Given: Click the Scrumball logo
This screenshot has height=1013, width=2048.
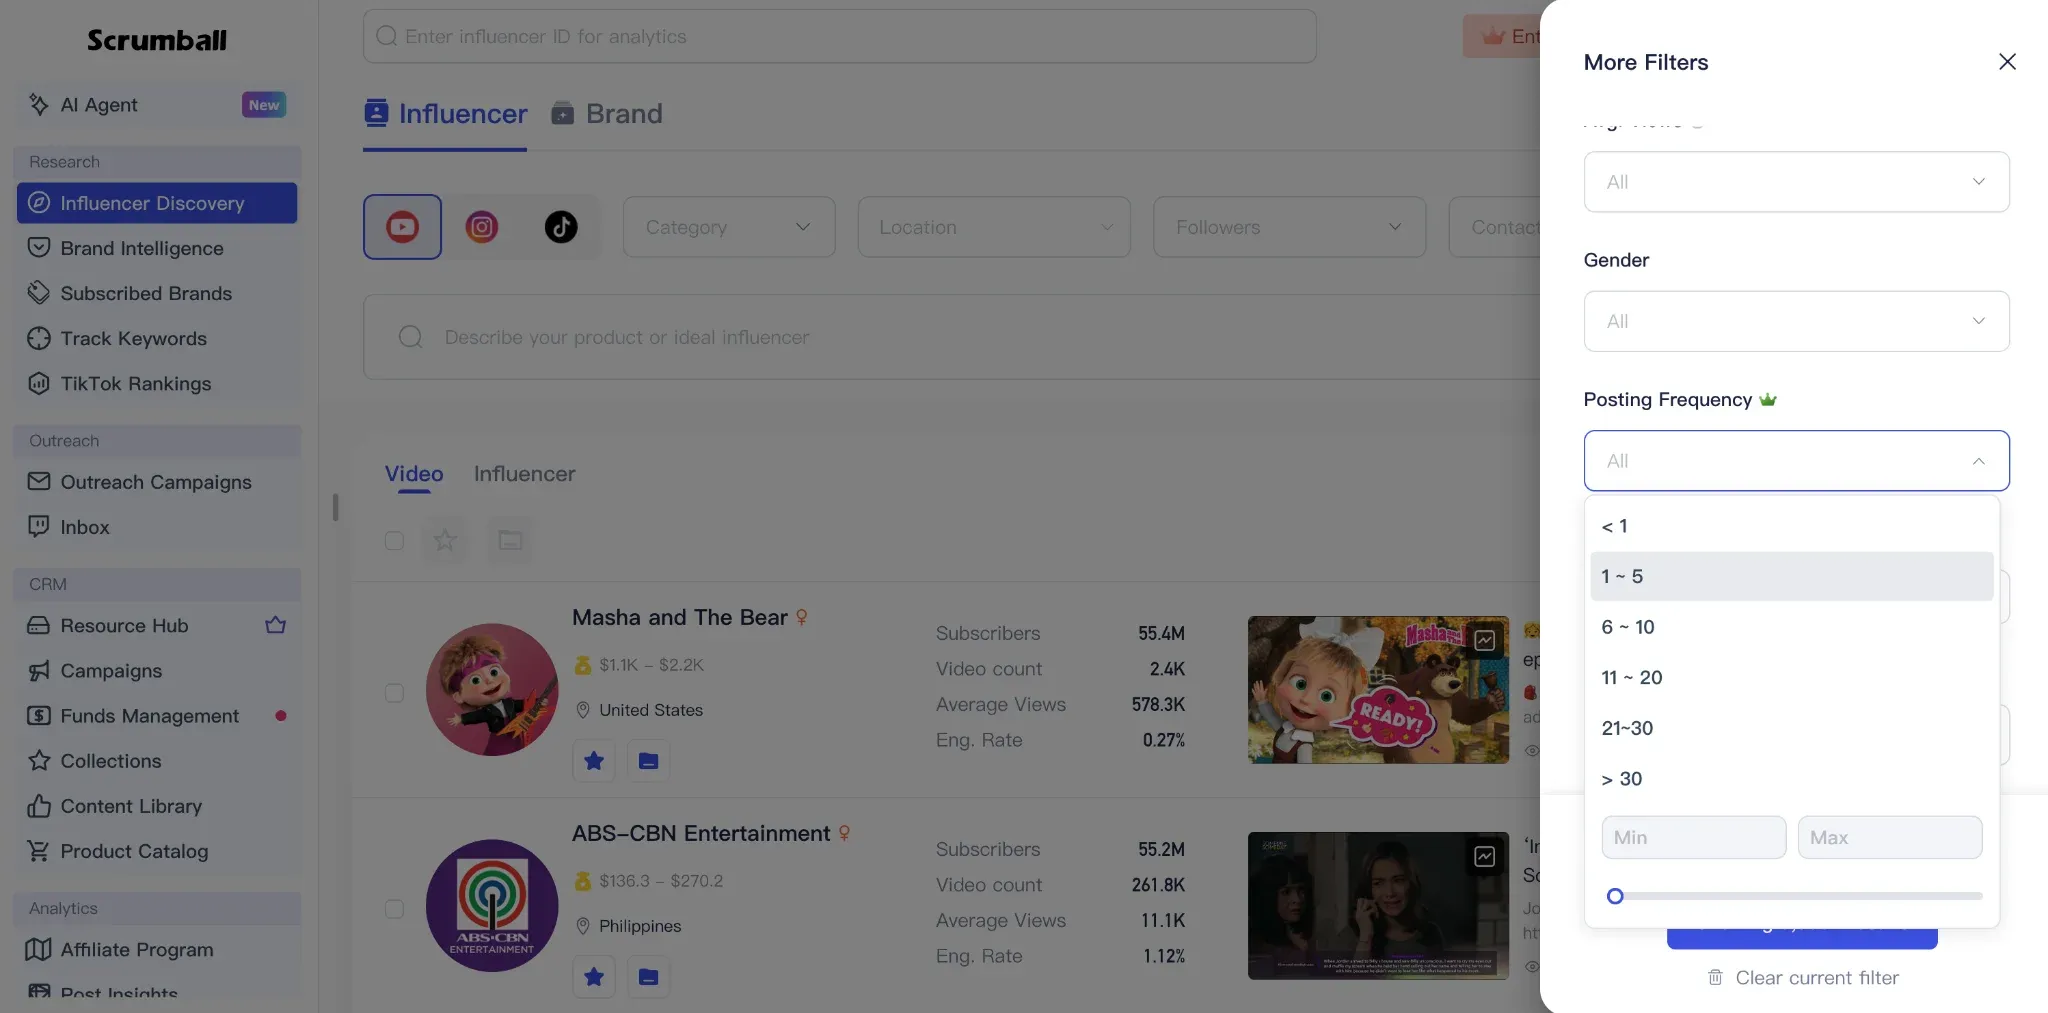Looking at the screenshot, I should pyautogui.click(x=157, y=40).
